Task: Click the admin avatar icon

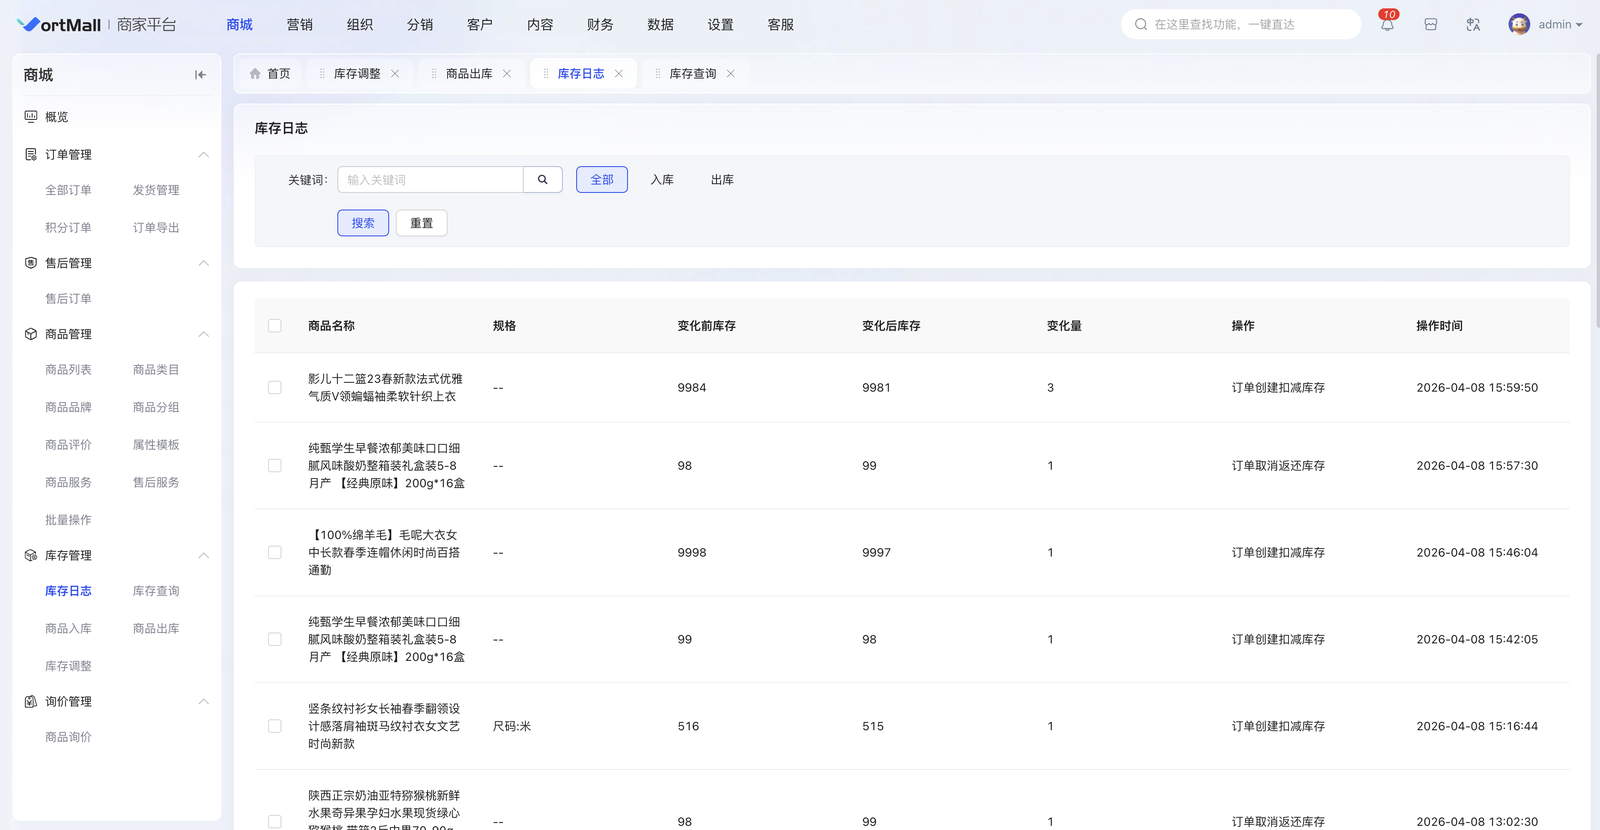Action: 1519,25
